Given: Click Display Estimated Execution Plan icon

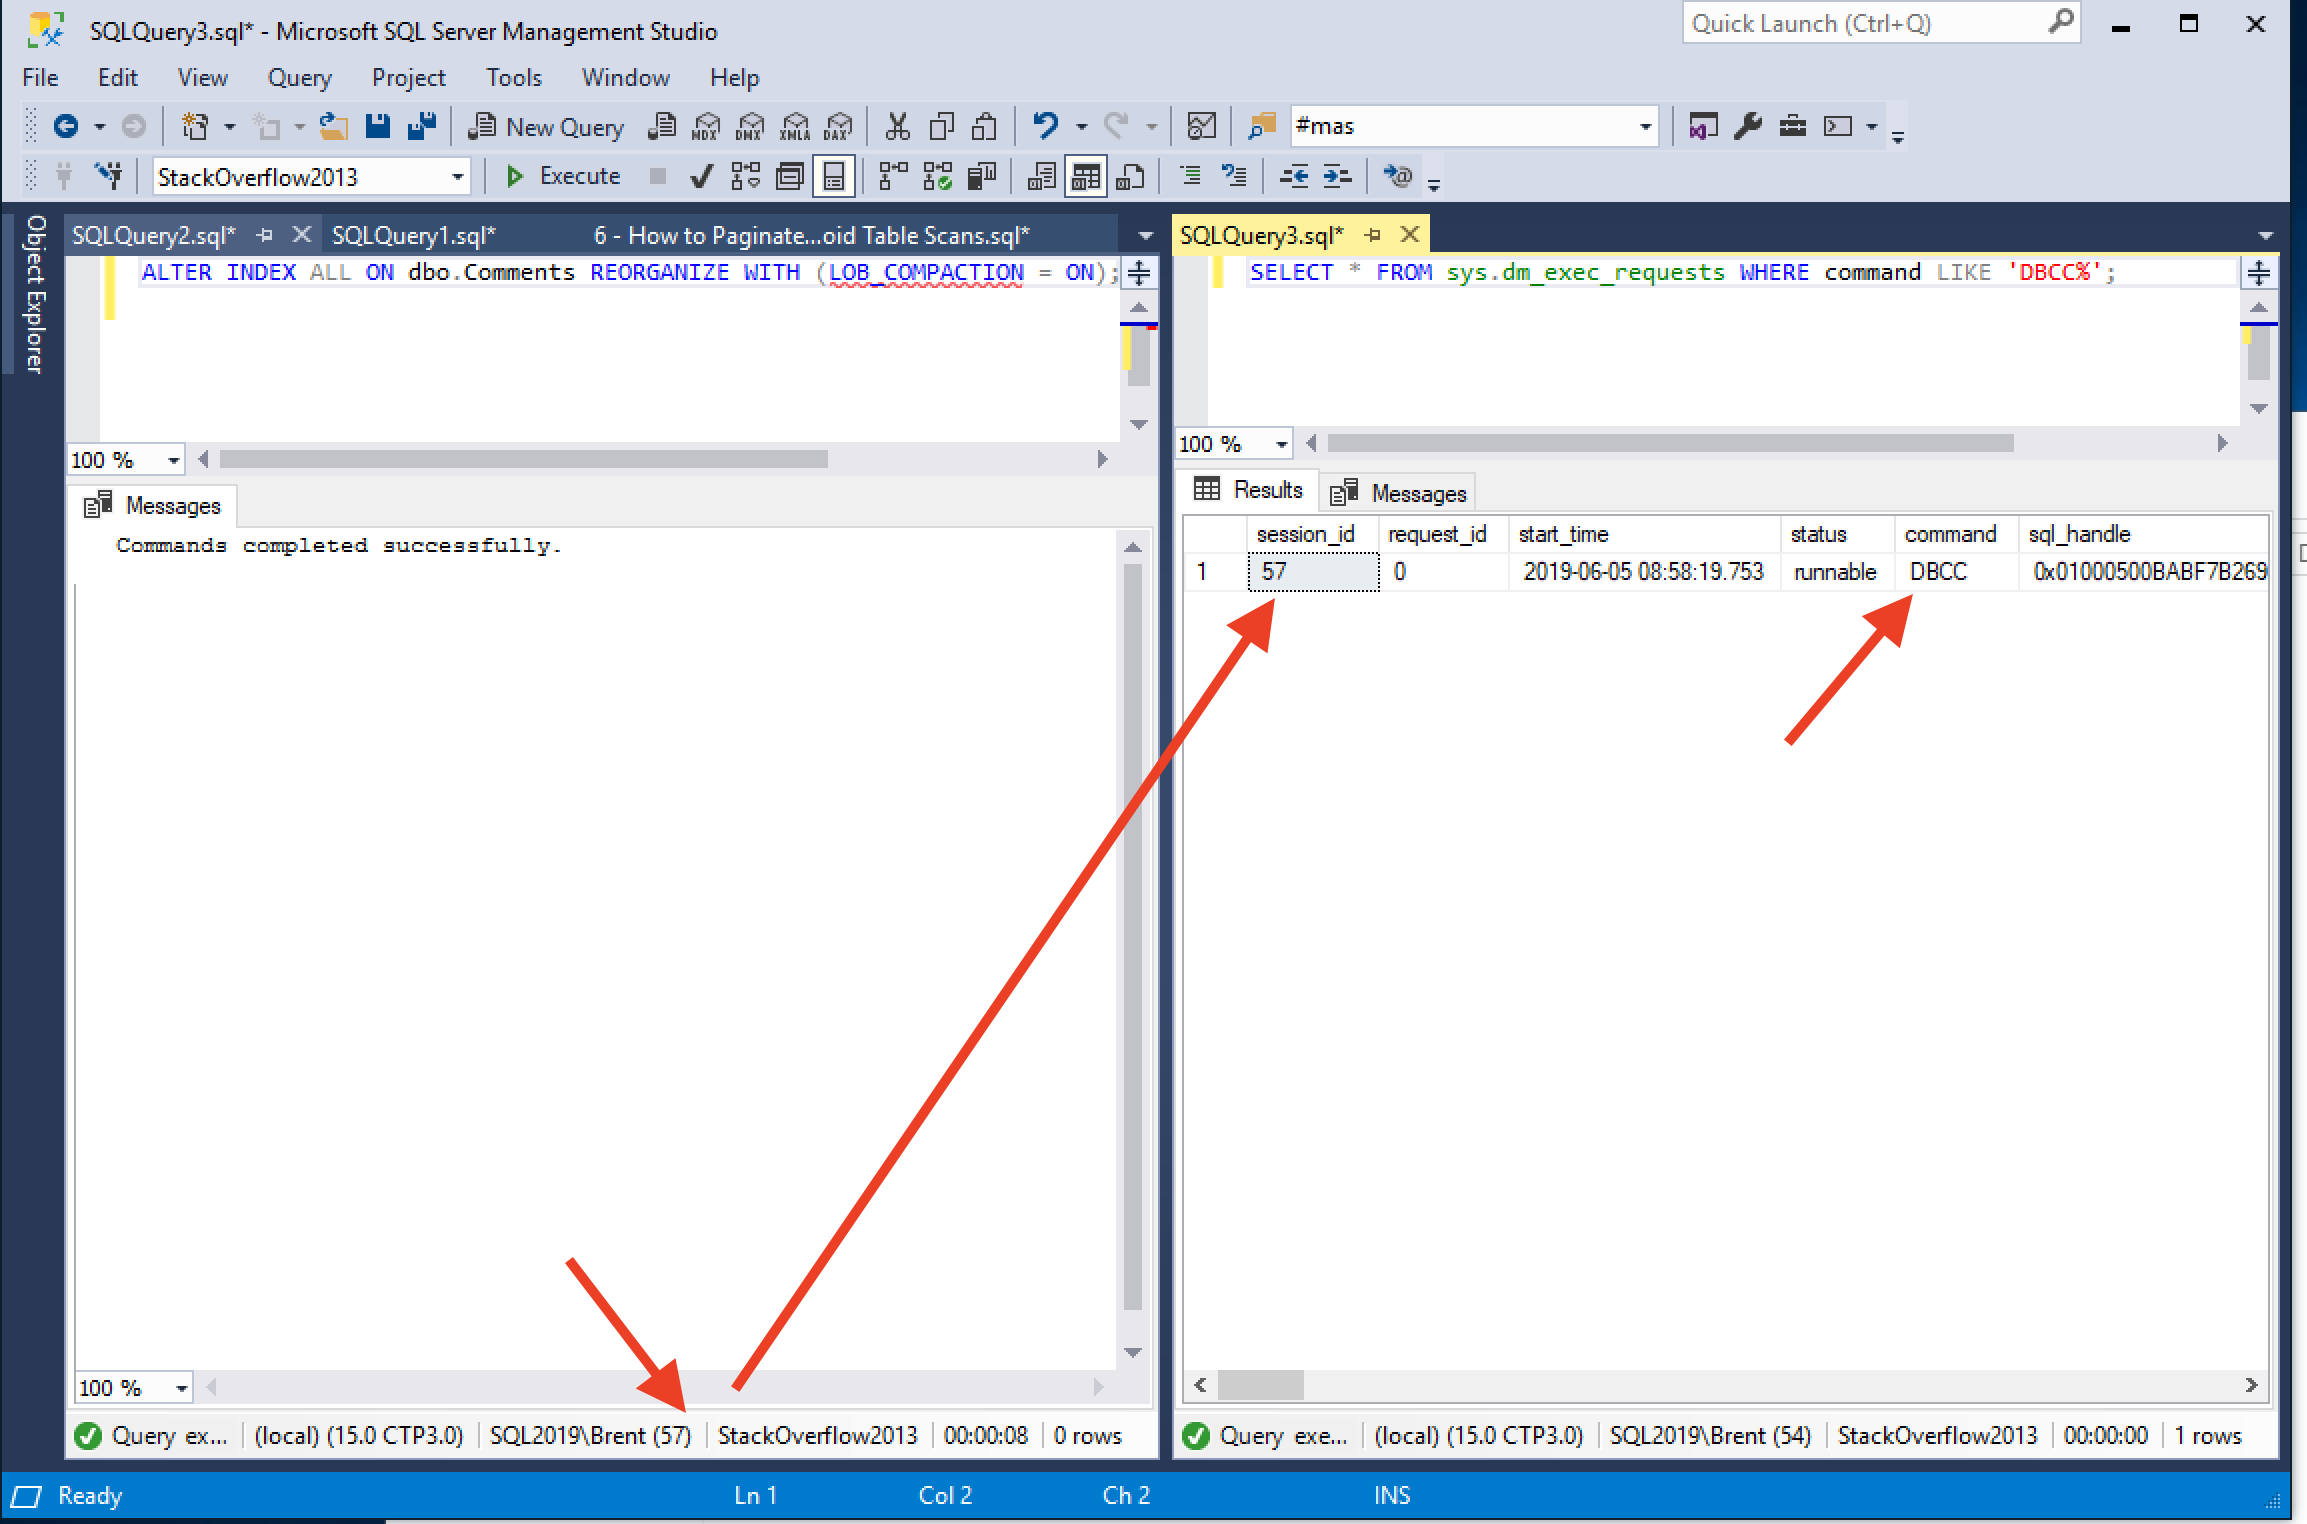Looking at the screenshot, I should click(746, 177).
